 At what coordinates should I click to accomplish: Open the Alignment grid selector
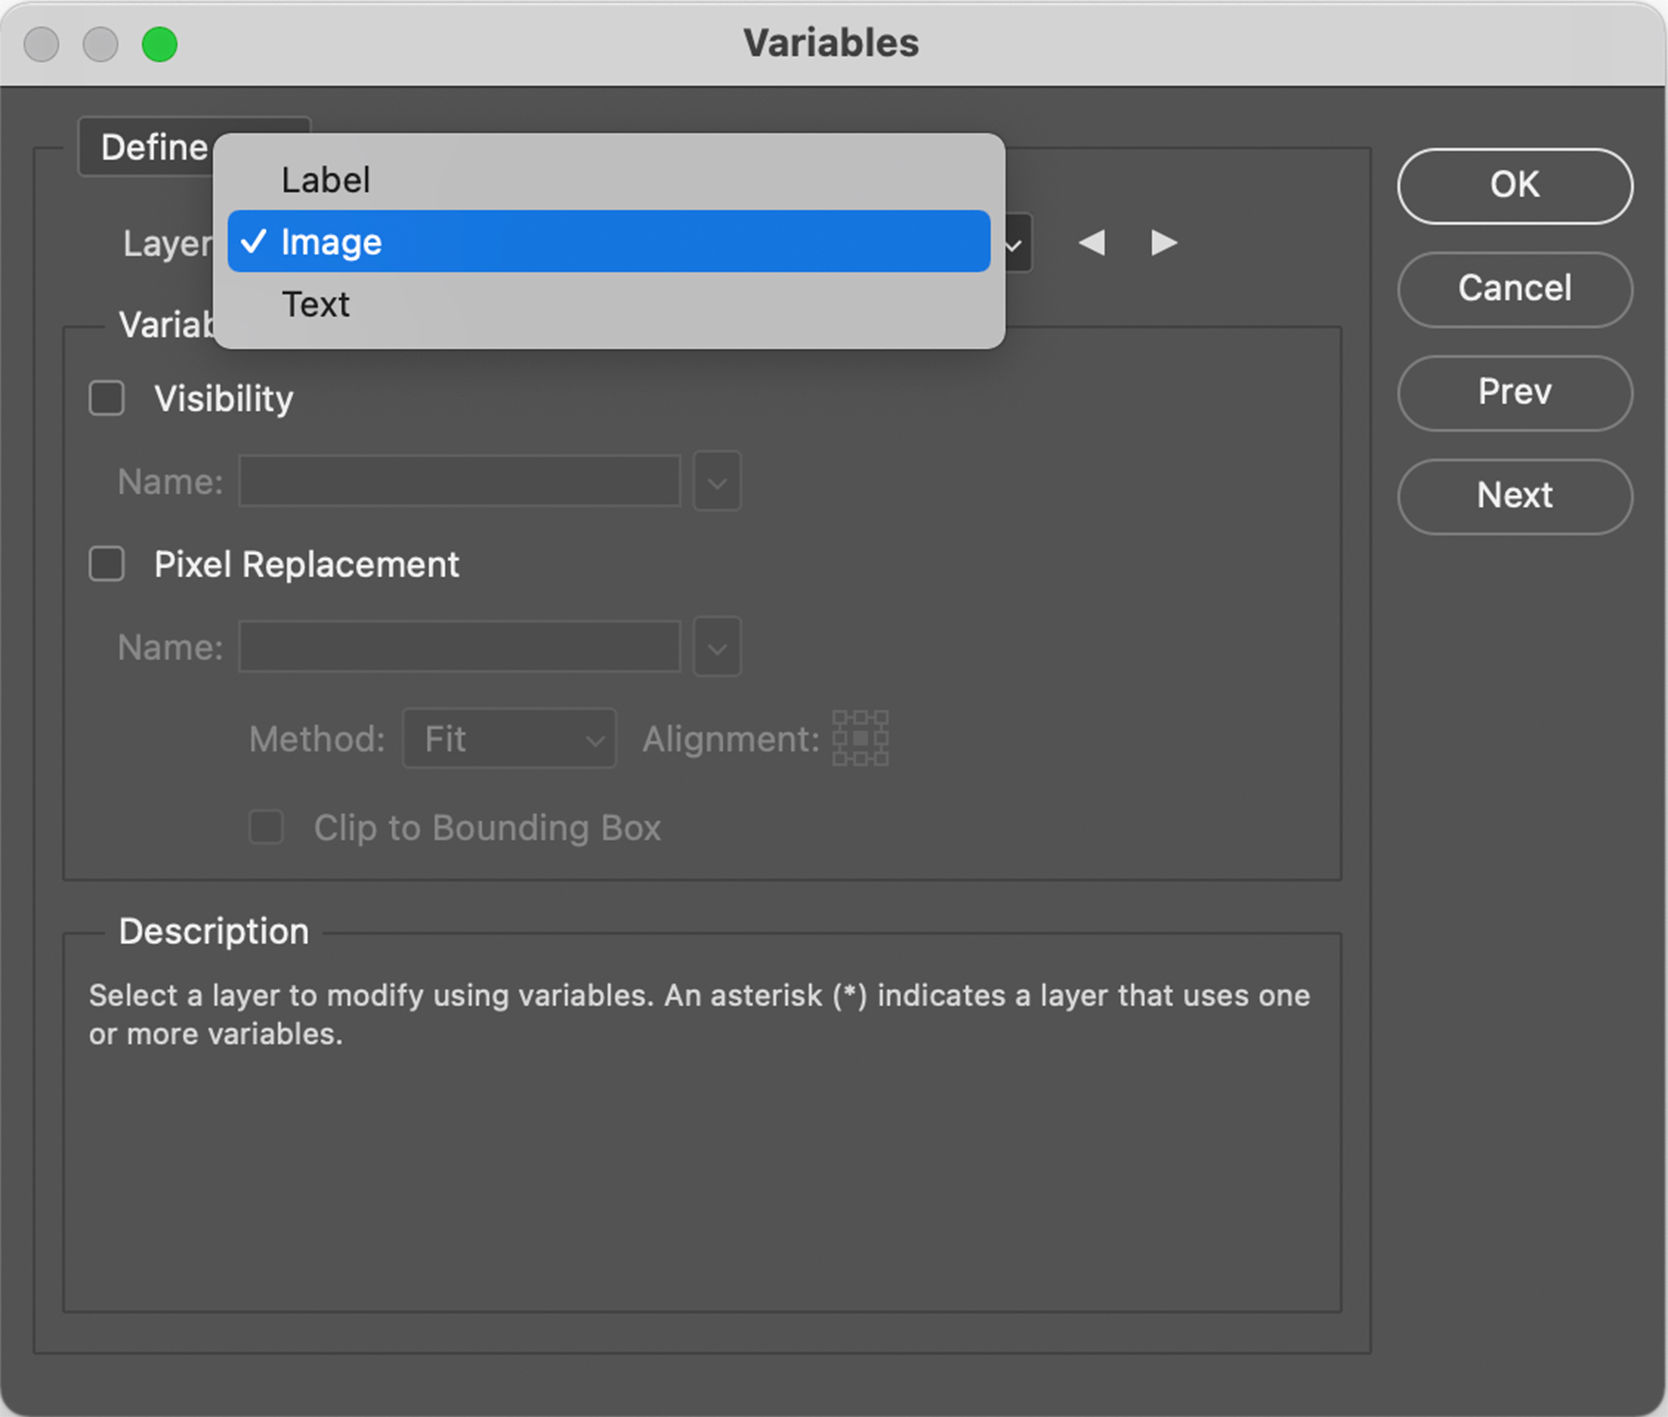(x=859, y=738)
